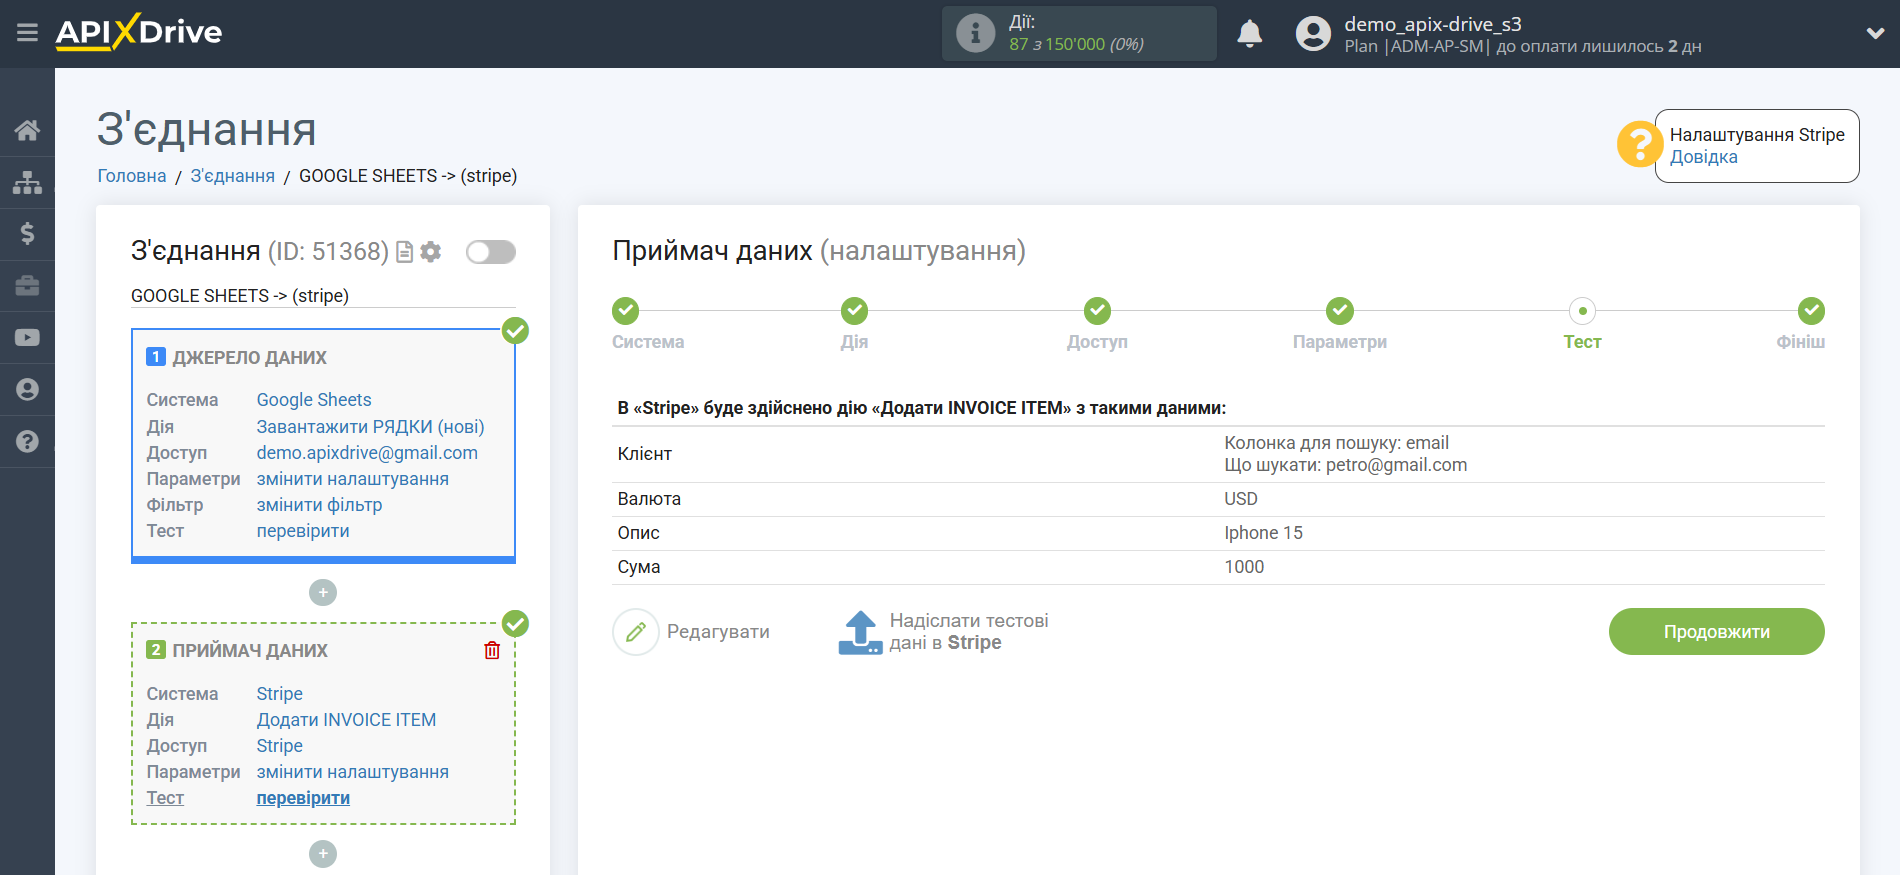Go to Дія step
The width and height of the screenshot is (1900, 875).
(854, 311)
